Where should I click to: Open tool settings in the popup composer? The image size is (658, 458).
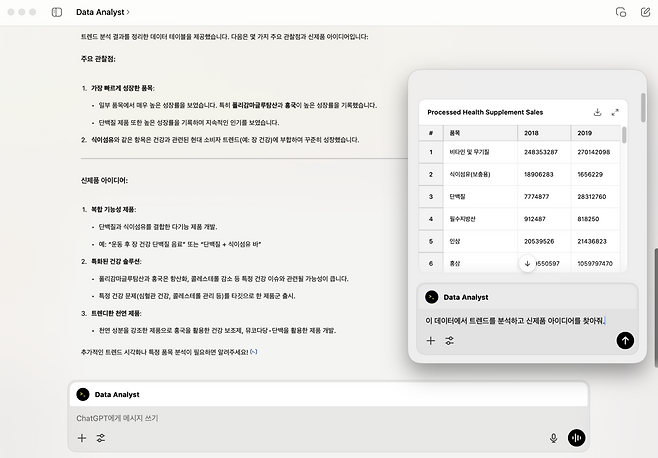click(450, 341)
